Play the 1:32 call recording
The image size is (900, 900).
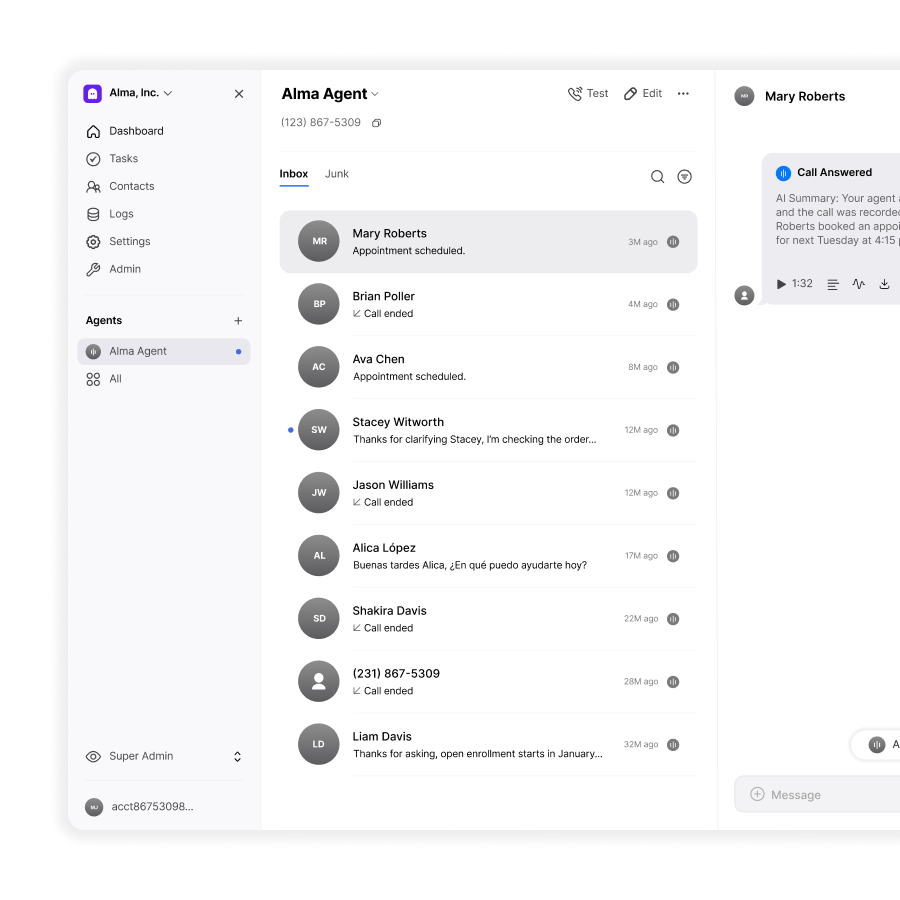[781, 284]
